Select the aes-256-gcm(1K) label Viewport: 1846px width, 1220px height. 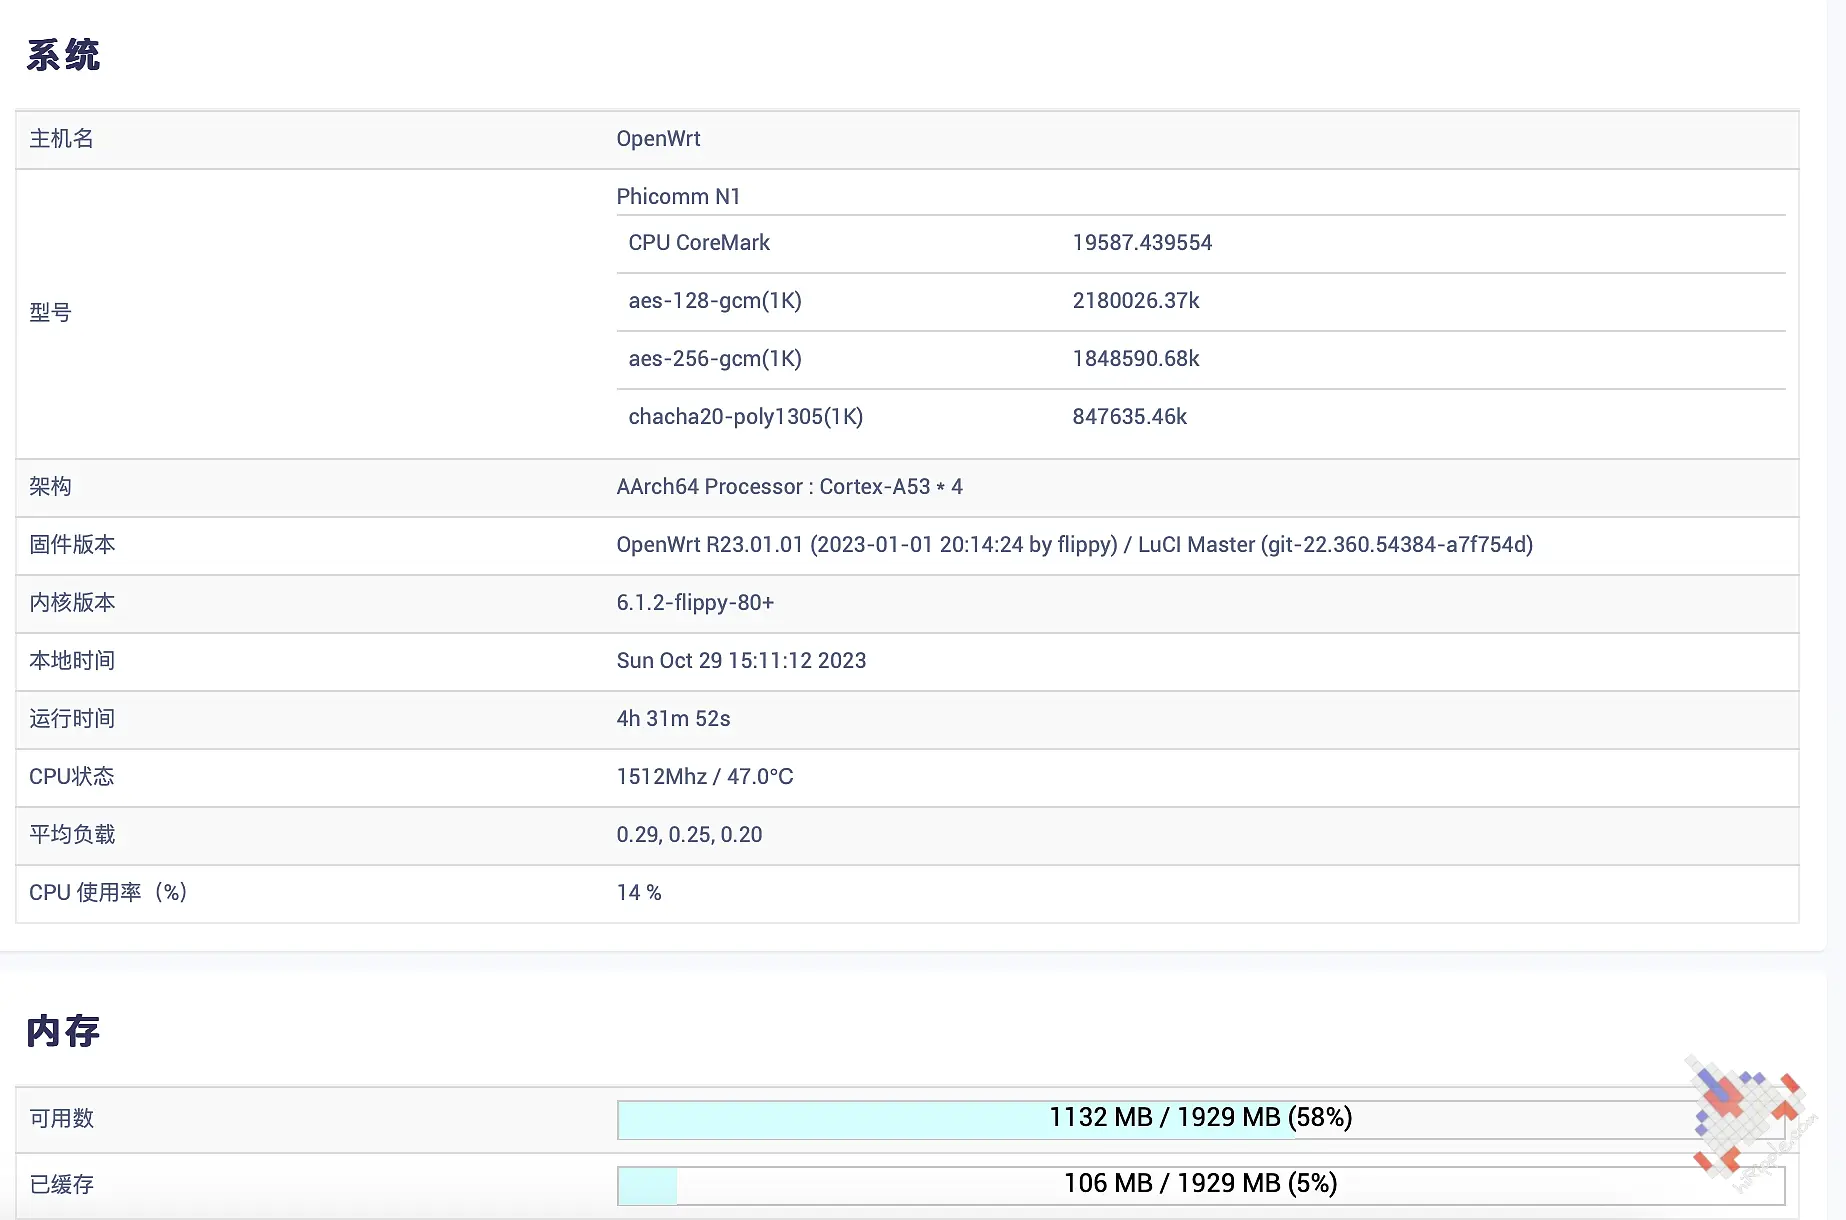(715, 359)
